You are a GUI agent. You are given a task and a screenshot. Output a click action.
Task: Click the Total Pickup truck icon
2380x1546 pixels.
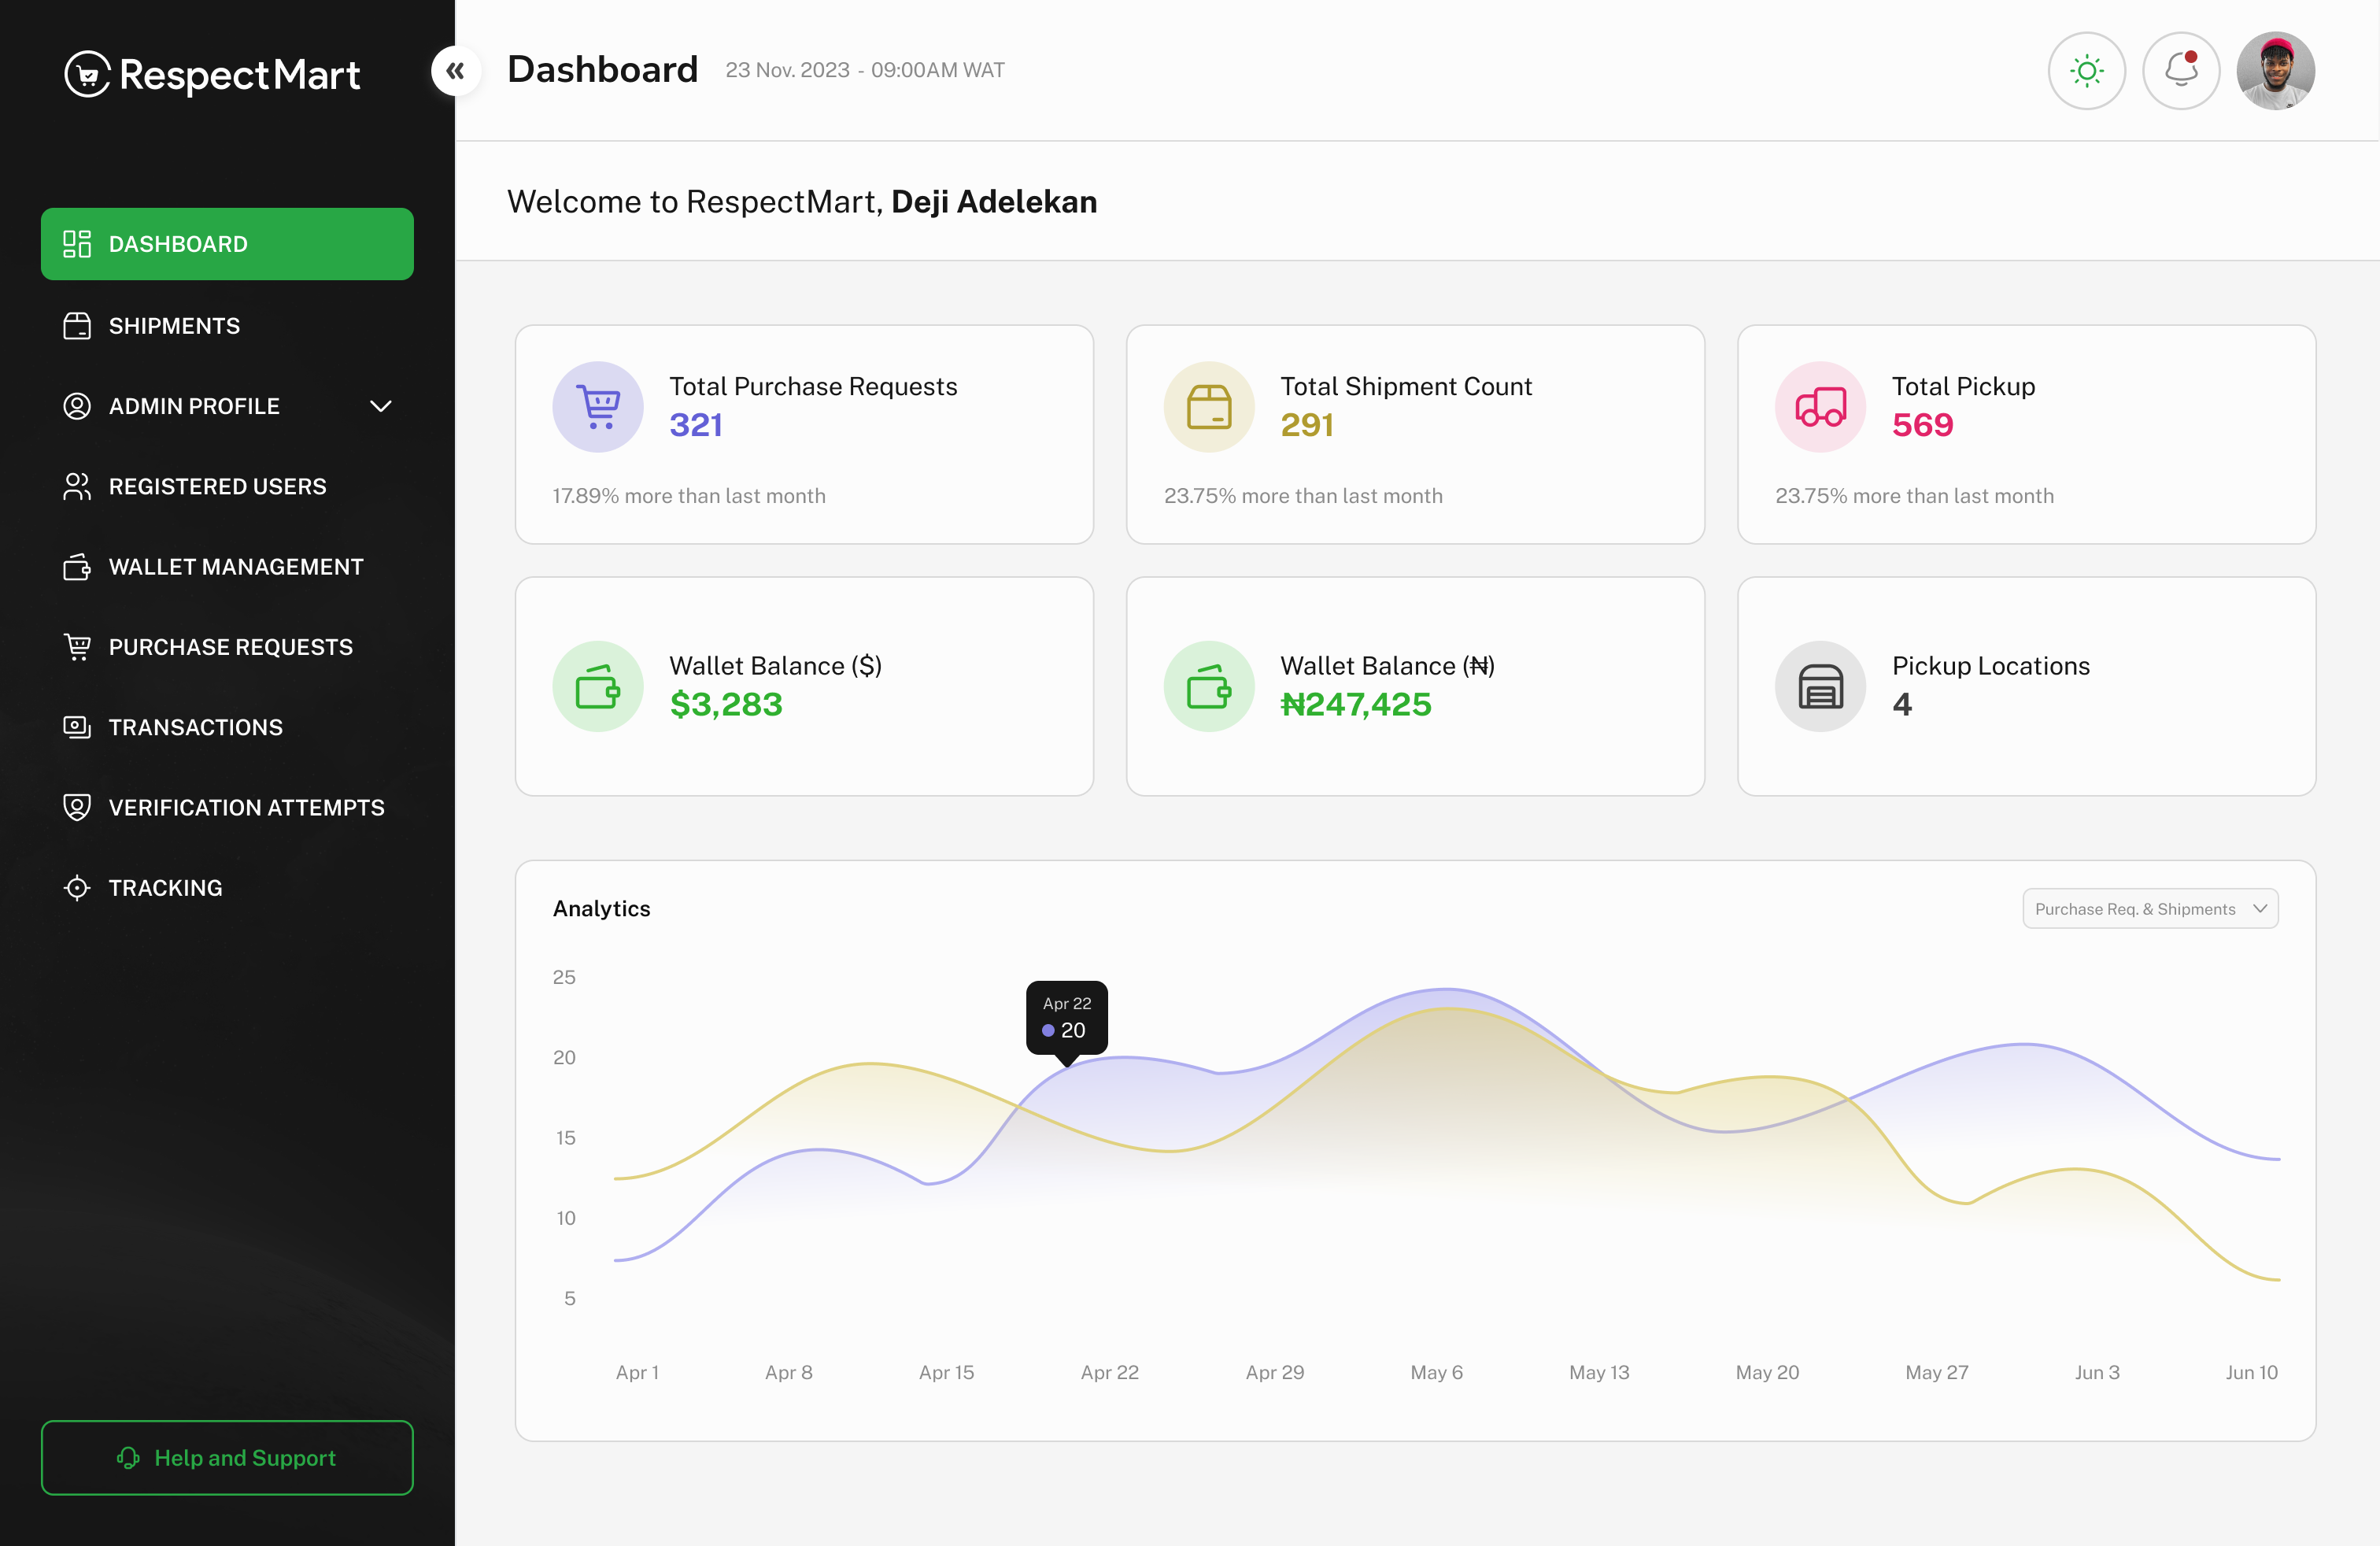click(1820, 407)
